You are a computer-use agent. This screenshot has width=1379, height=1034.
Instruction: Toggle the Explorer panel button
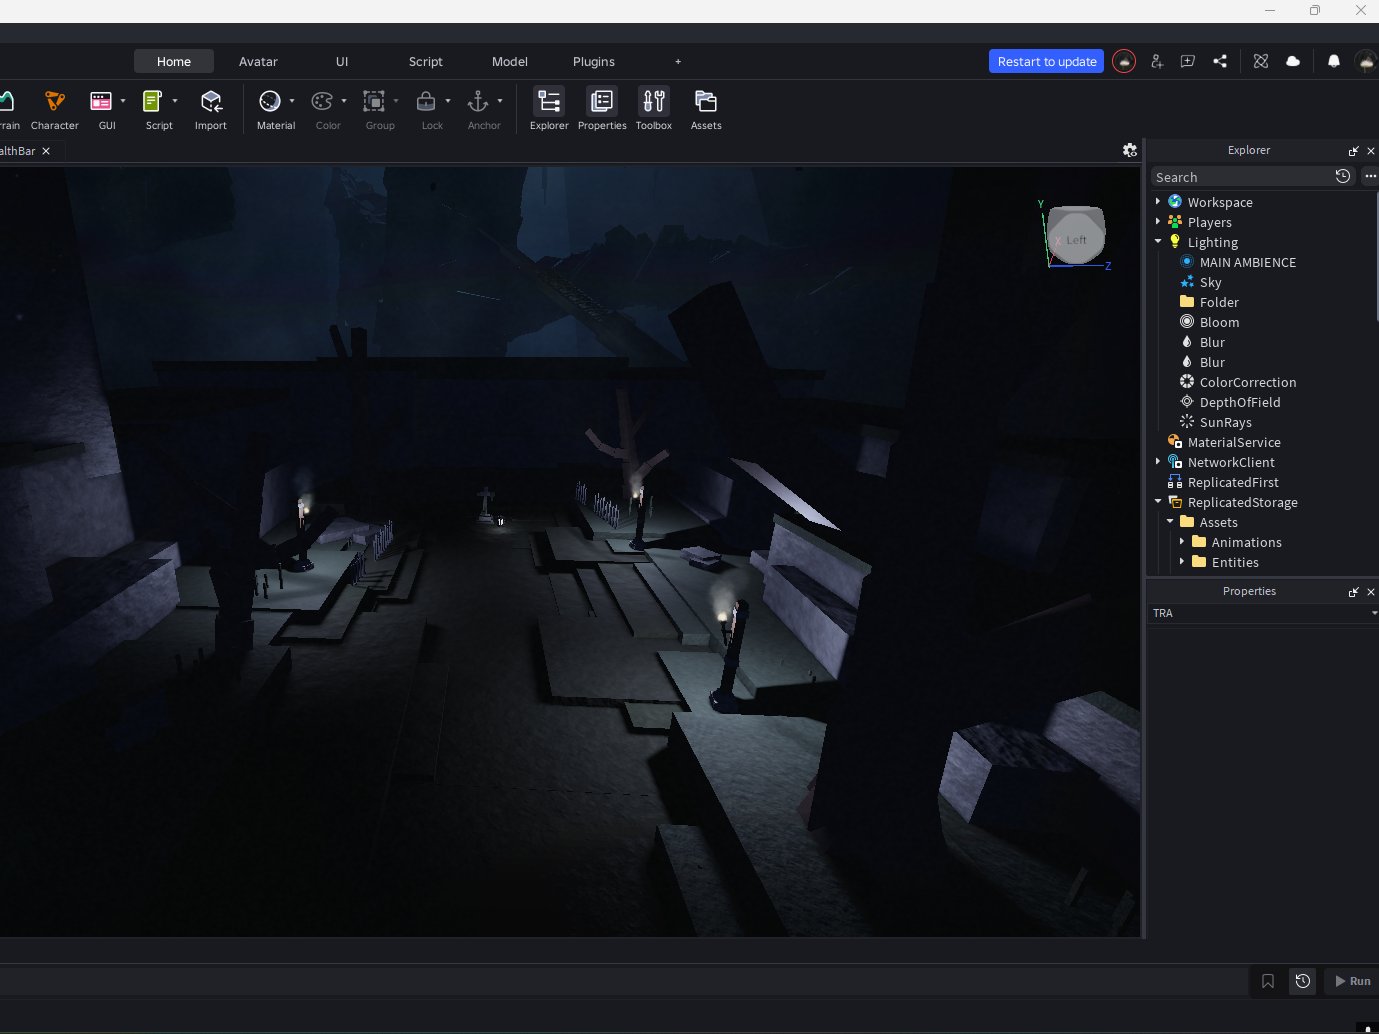click(x=549, y=109)
